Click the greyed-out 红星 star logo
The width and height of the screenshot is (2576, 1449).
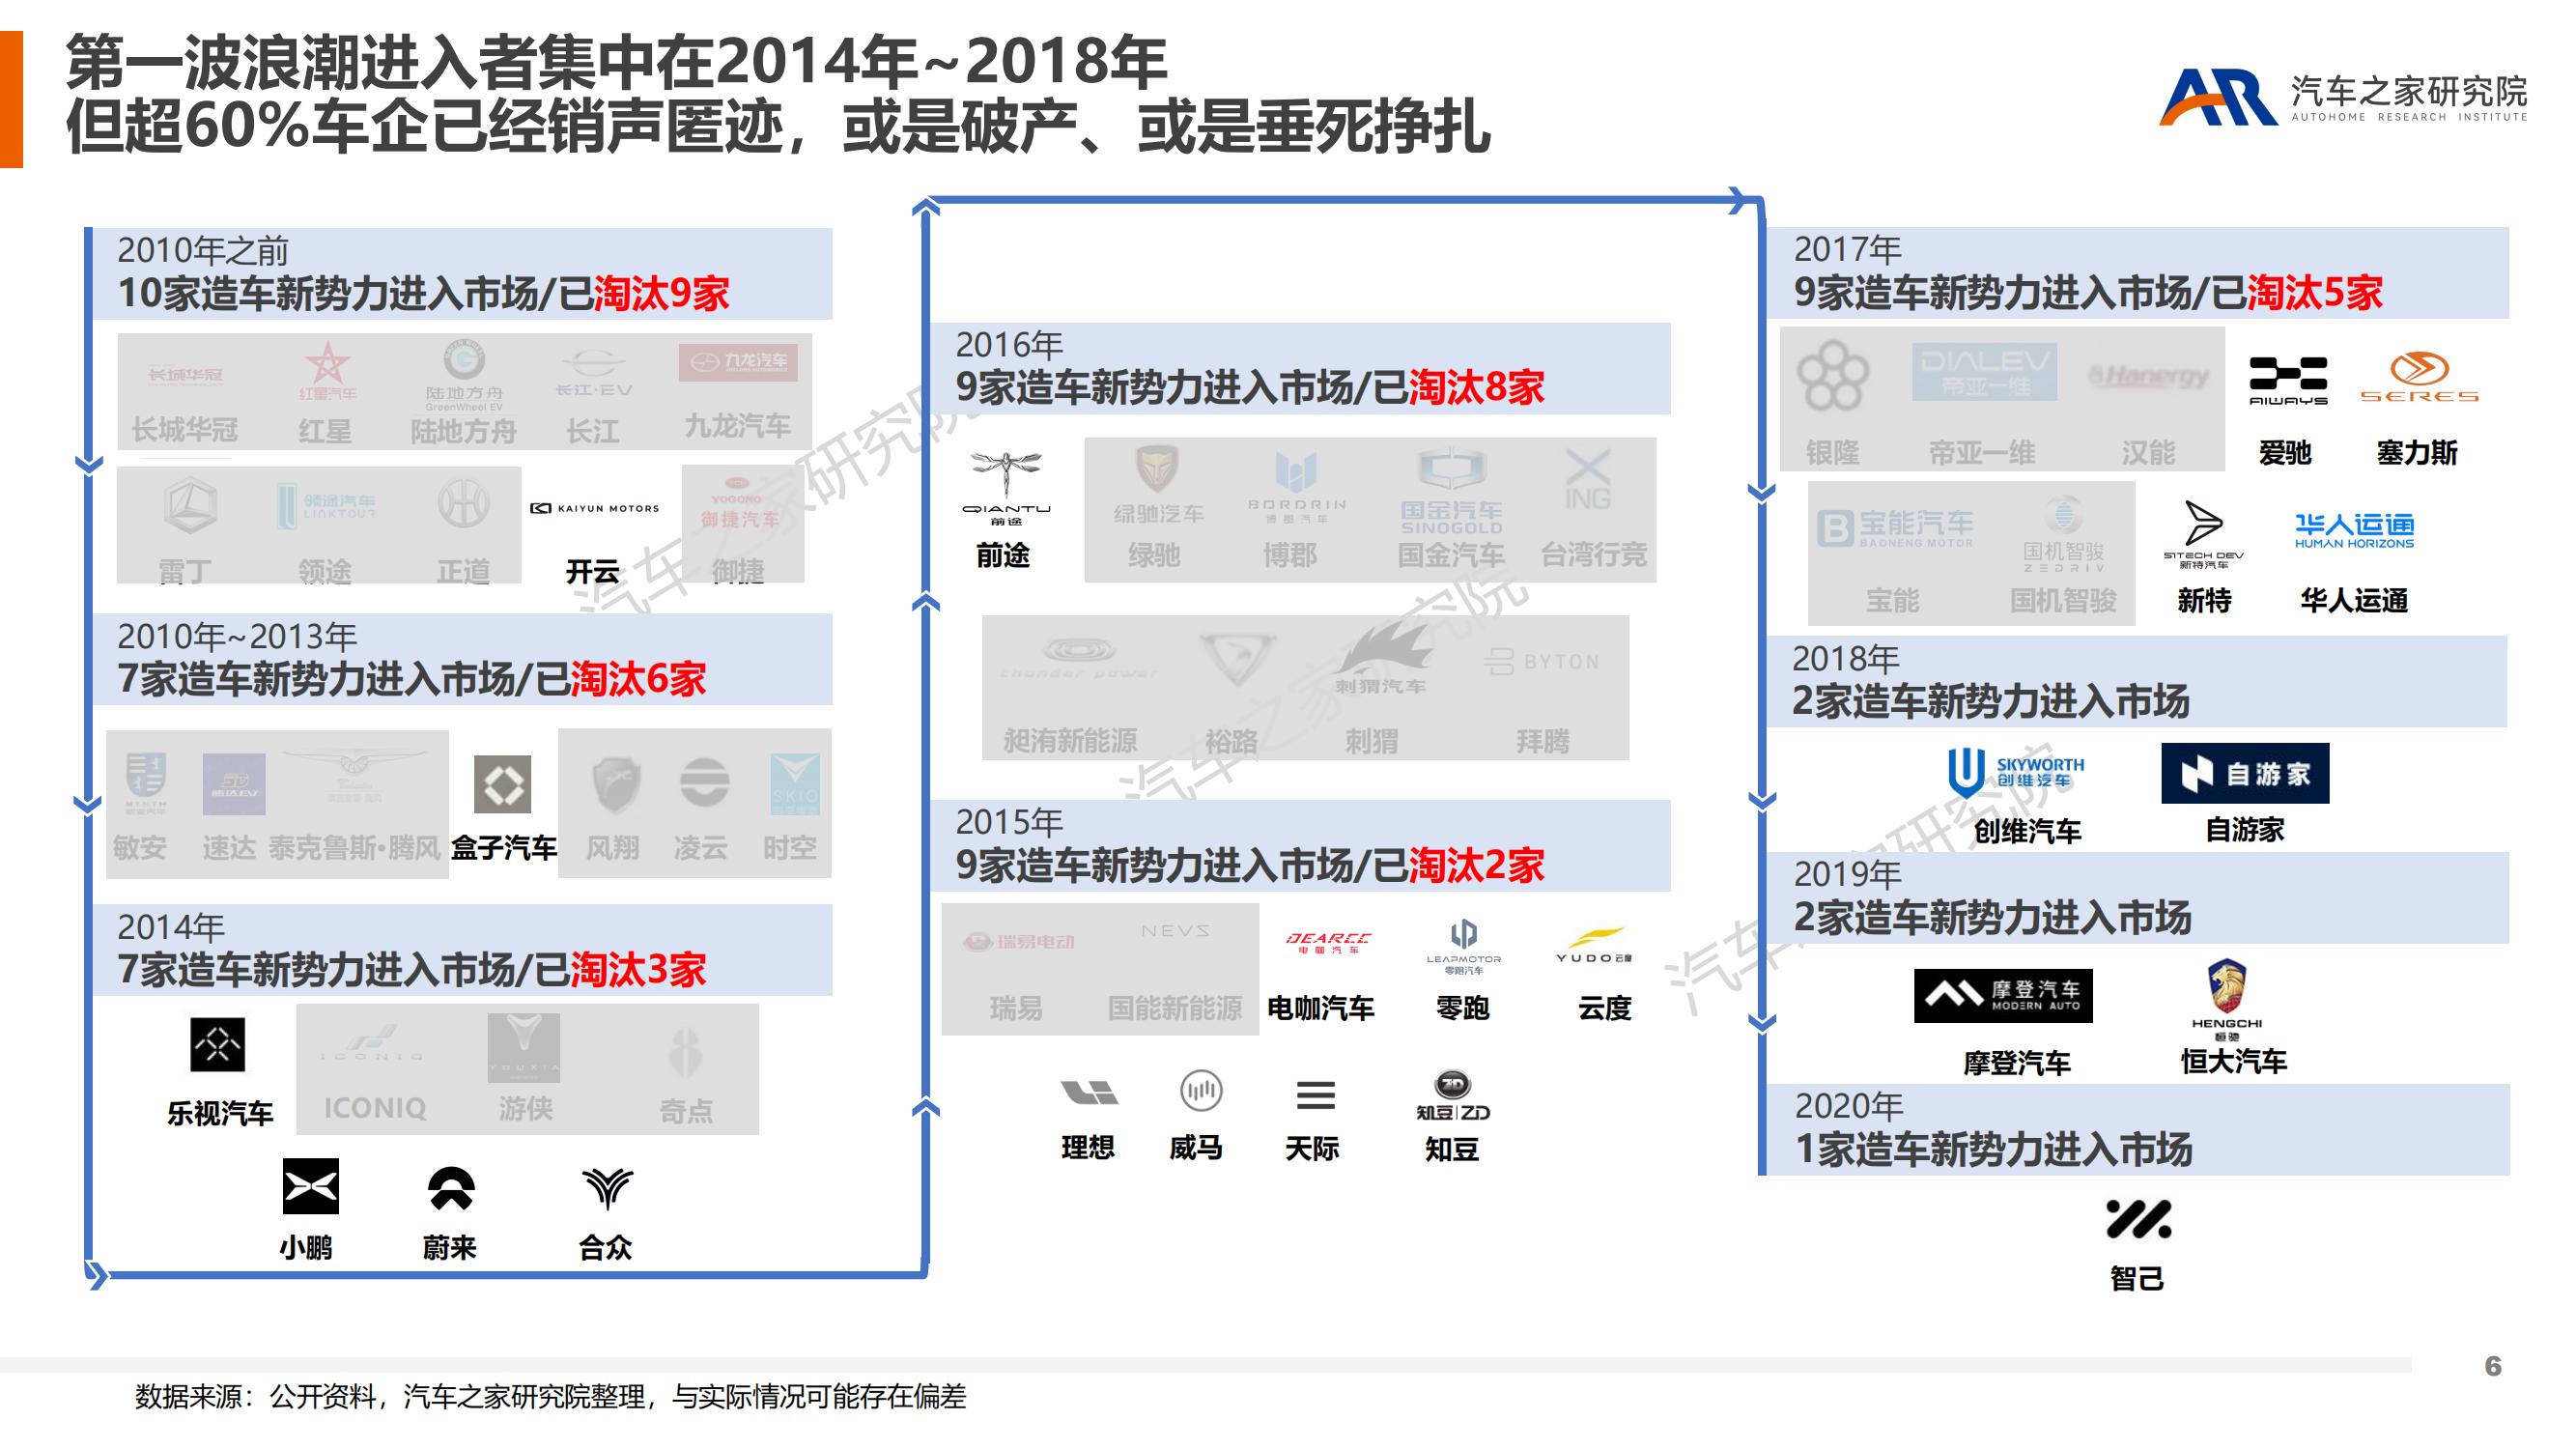(x=327, y=372)
